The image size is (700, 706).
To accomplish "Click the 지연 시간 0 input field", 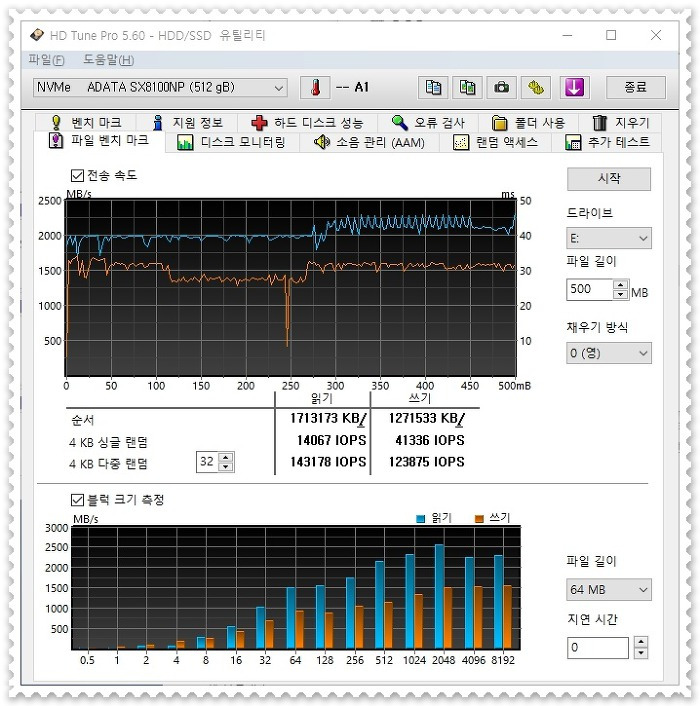I will click(597, 647).
